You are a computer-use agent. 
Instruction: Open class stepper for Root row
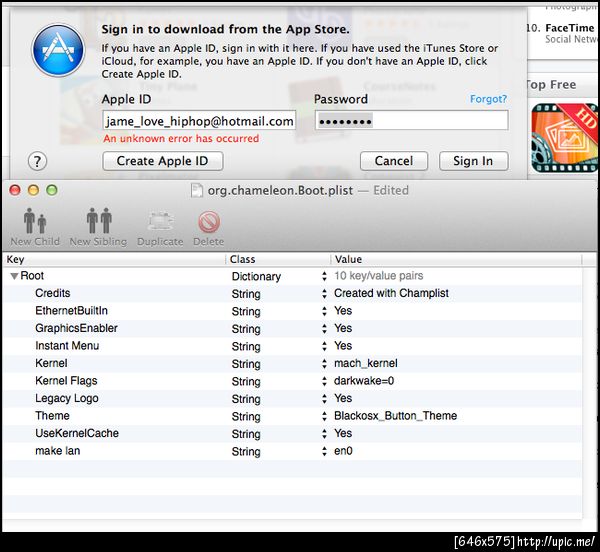pyautogui.click(x=324, y=276)
